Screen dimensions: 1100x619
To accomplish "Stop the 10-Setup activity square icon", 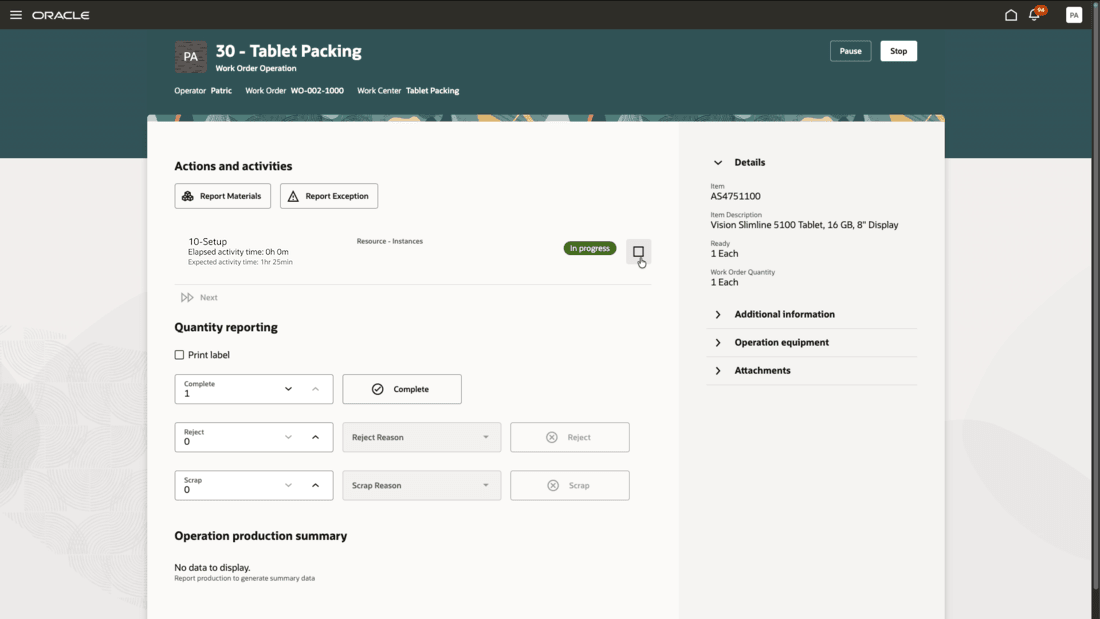I will (638, 251).
